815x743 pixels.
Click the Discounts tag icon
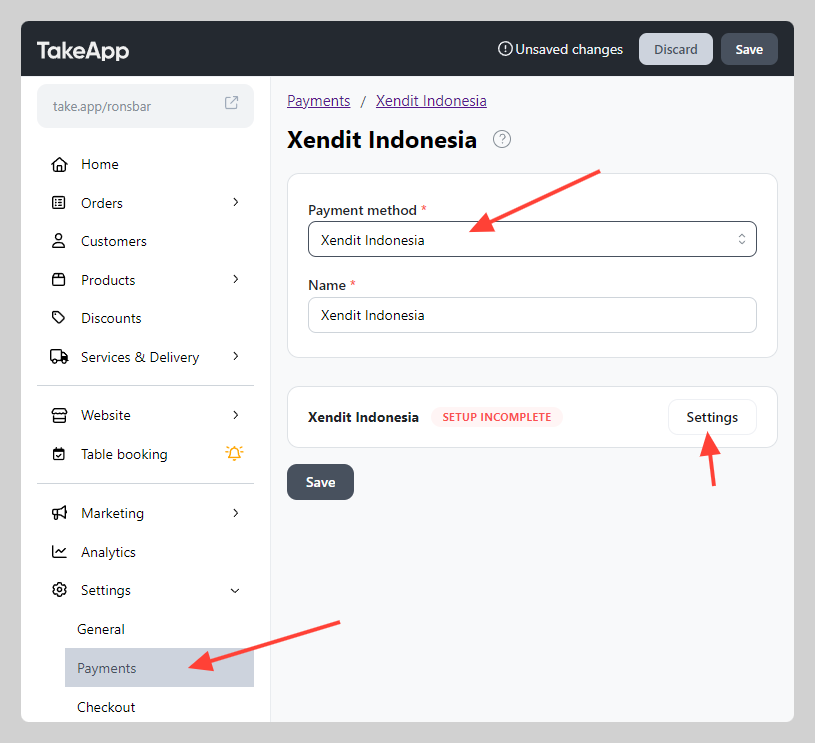tap(59, 318)
